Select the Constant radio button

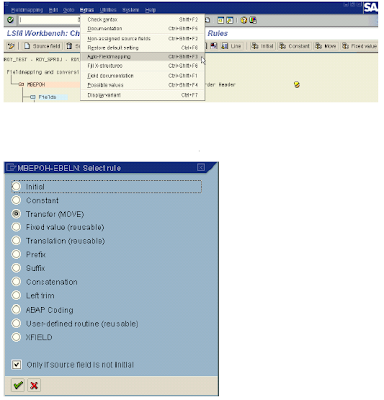(16, 200)
